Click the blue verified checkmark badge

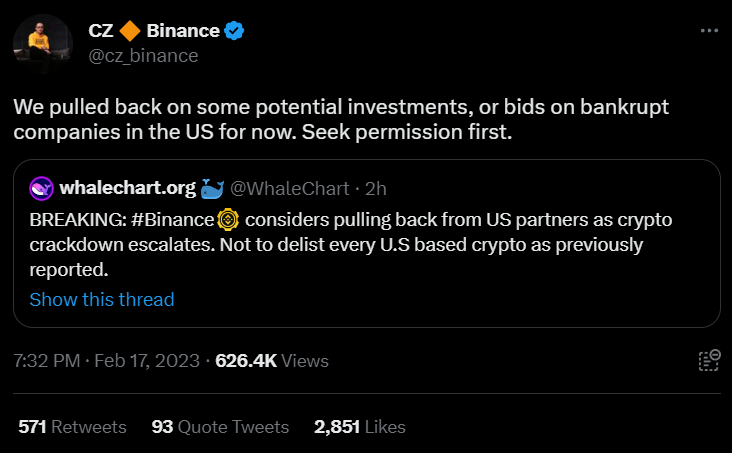(234, 31)
